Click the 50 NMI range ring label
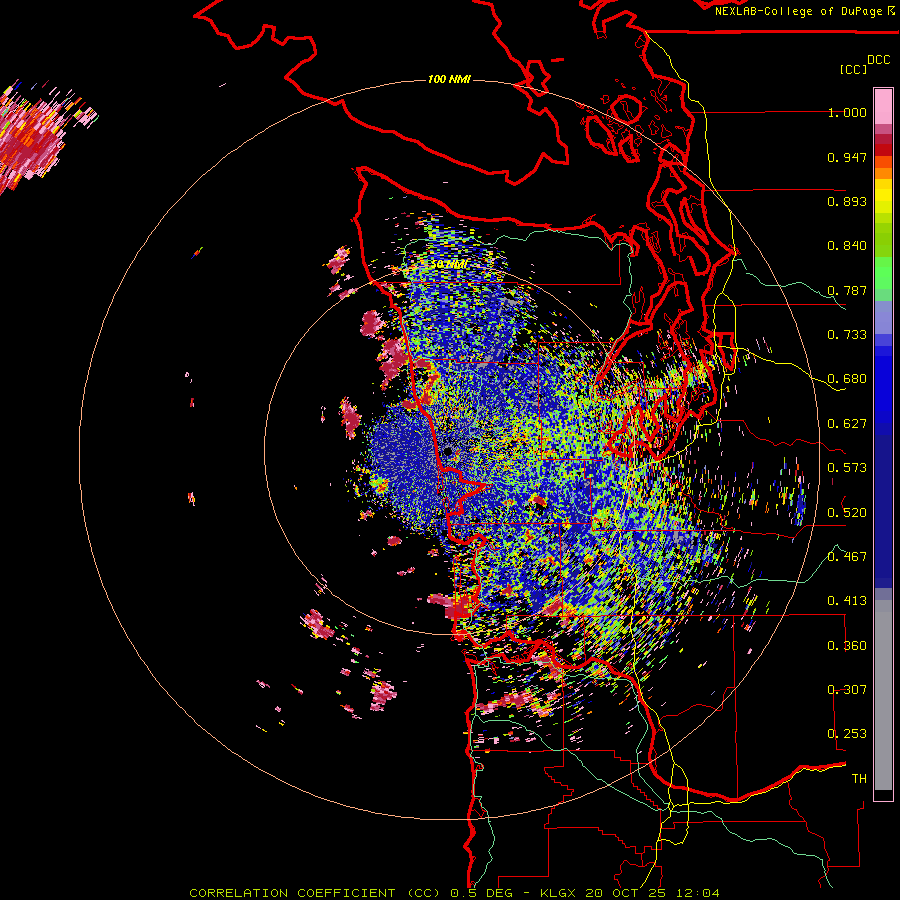Viewport: 900px width, 900px height. click(x=449, y=265)
